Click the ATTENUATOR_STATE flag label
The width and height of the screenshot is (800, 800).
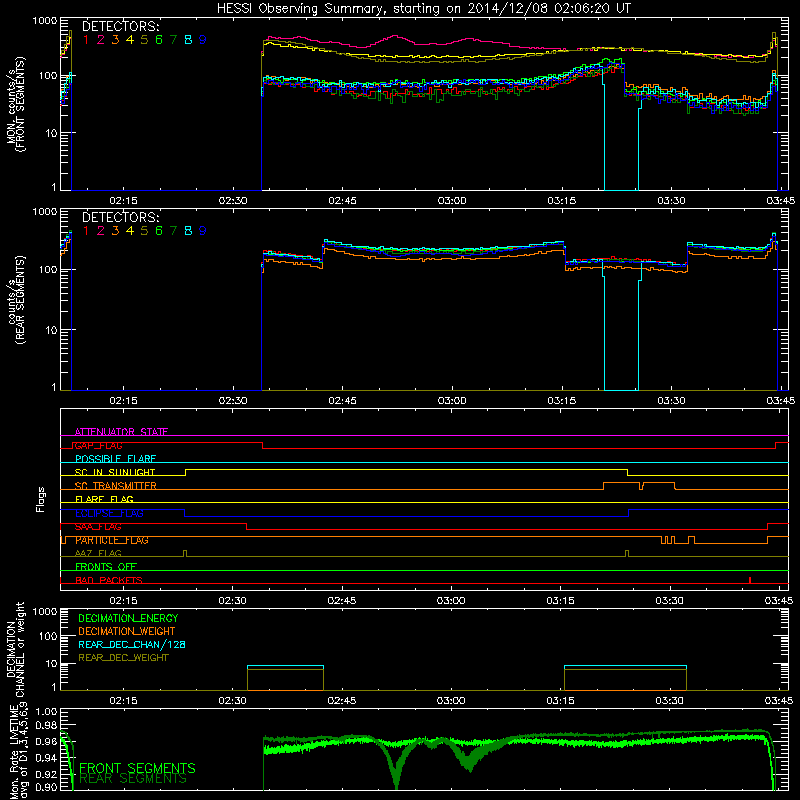point(121,432)
